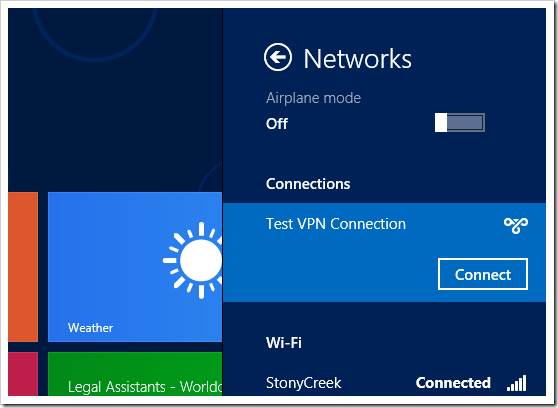Click the Airplane mode Off label
The image size is (558, 408).
277,124
